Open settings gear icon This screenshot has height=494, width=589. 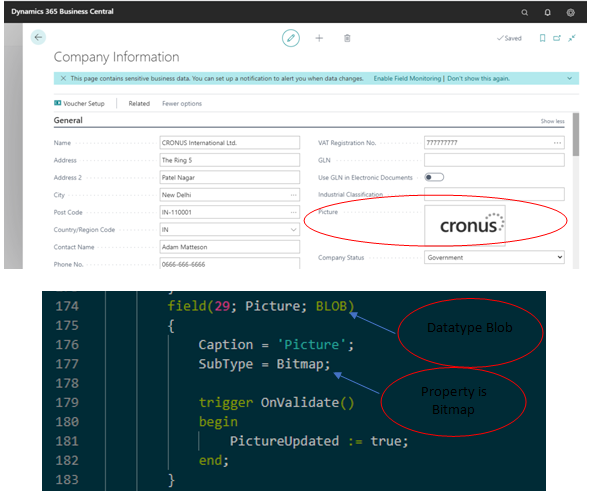570,12
